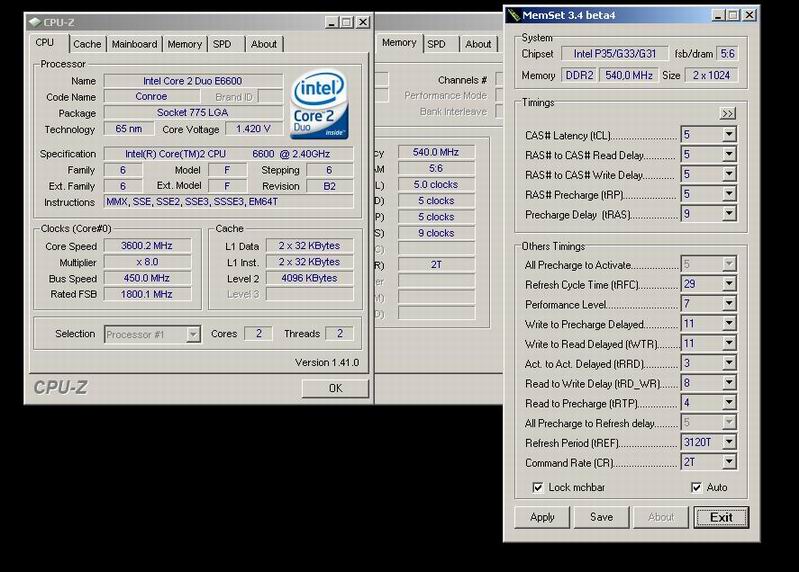Image resolution: width=799 pixels, height=572 pixels.
Task: Close the MemSet 3.4 beta4 window
Action: pyautogui.click(x=749, y=15)
